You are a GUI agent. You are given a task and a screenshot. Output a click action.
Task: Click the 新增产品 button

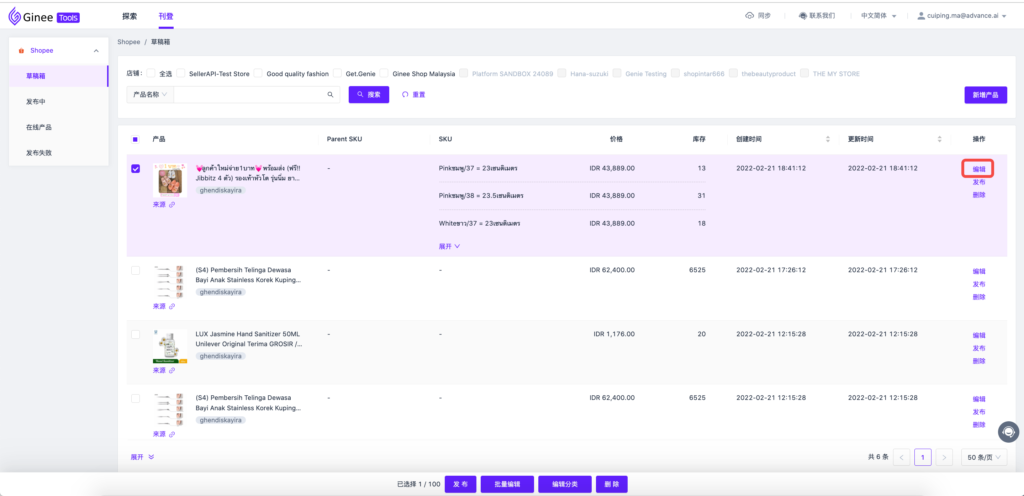click(985, 95)
